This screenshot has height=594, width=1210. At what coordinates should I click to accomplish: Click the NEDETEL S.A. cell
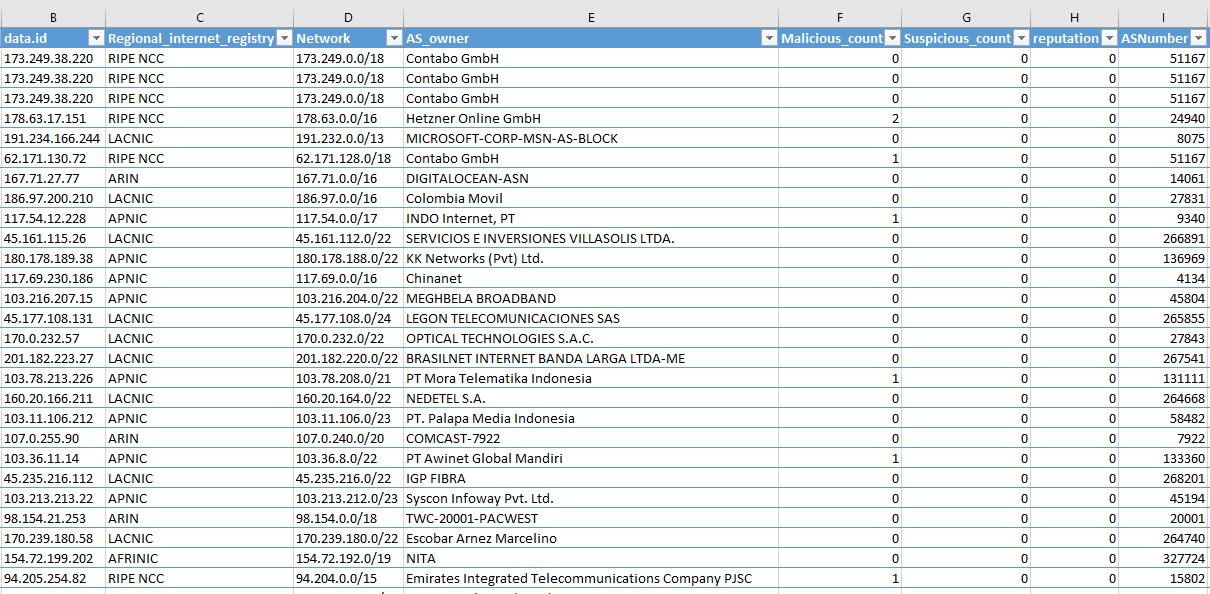(x=591, y=398)
